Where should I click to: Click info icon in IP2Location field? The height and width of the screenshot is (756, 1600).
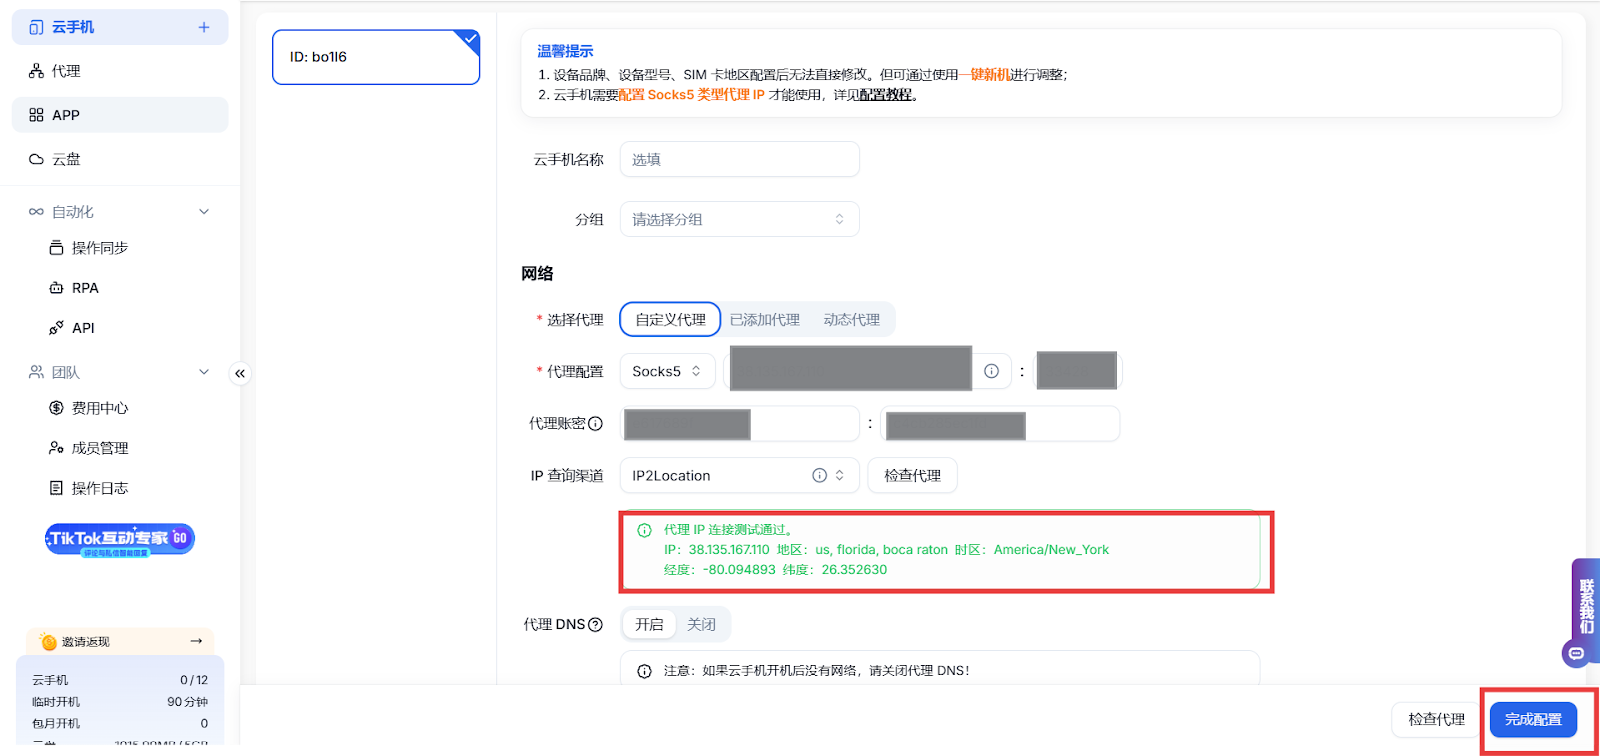819,476
